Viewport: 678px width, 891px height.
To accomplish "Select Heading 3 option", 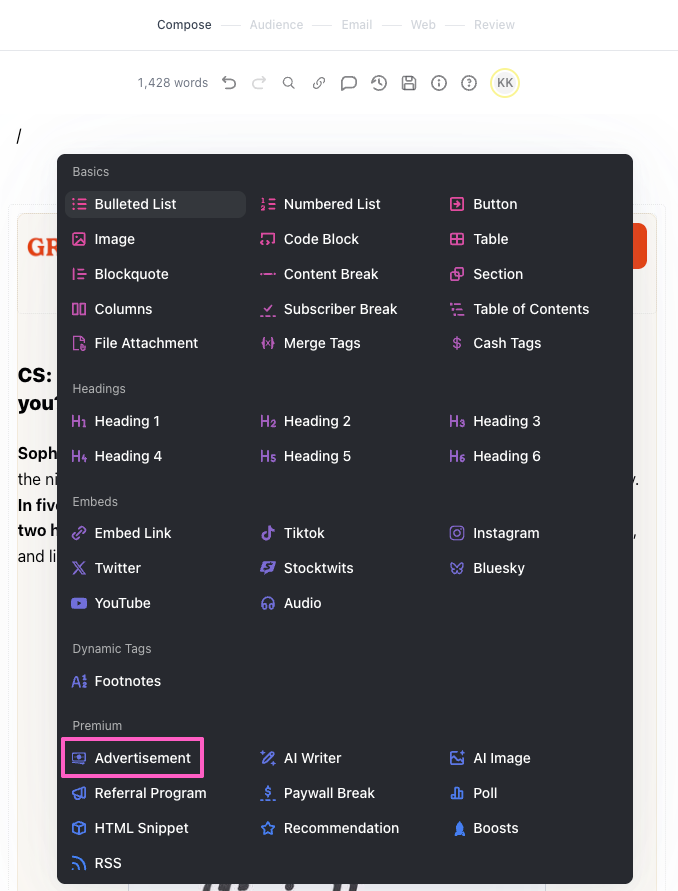I will [506, 421].
